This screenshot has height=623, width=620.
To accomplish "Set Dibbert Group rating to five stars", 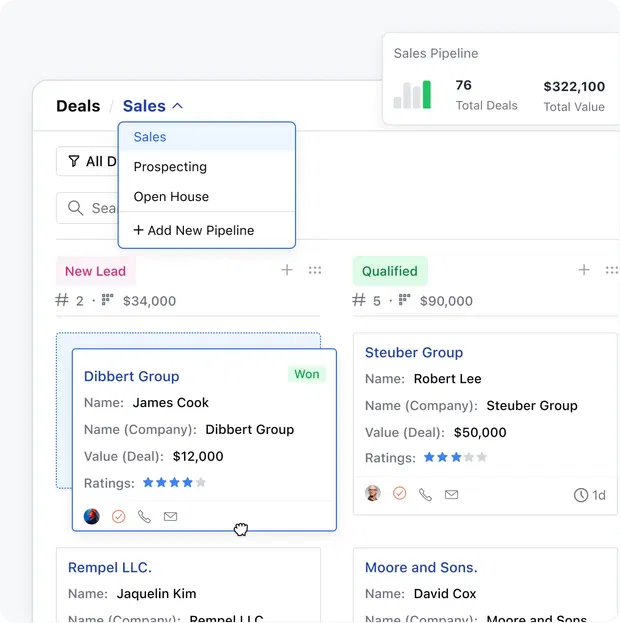I will coord(201,482).
